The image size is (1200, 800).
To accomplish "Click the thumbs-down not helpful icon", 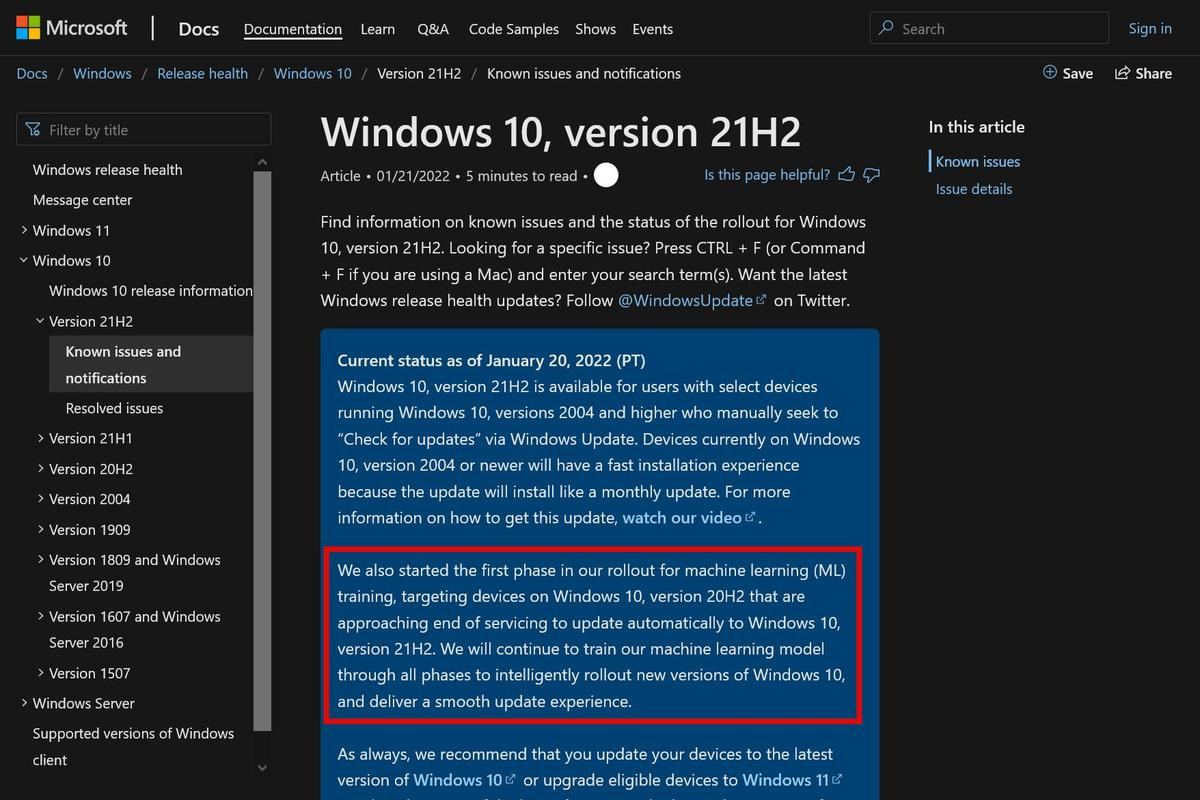I will [x=871, y=175].
